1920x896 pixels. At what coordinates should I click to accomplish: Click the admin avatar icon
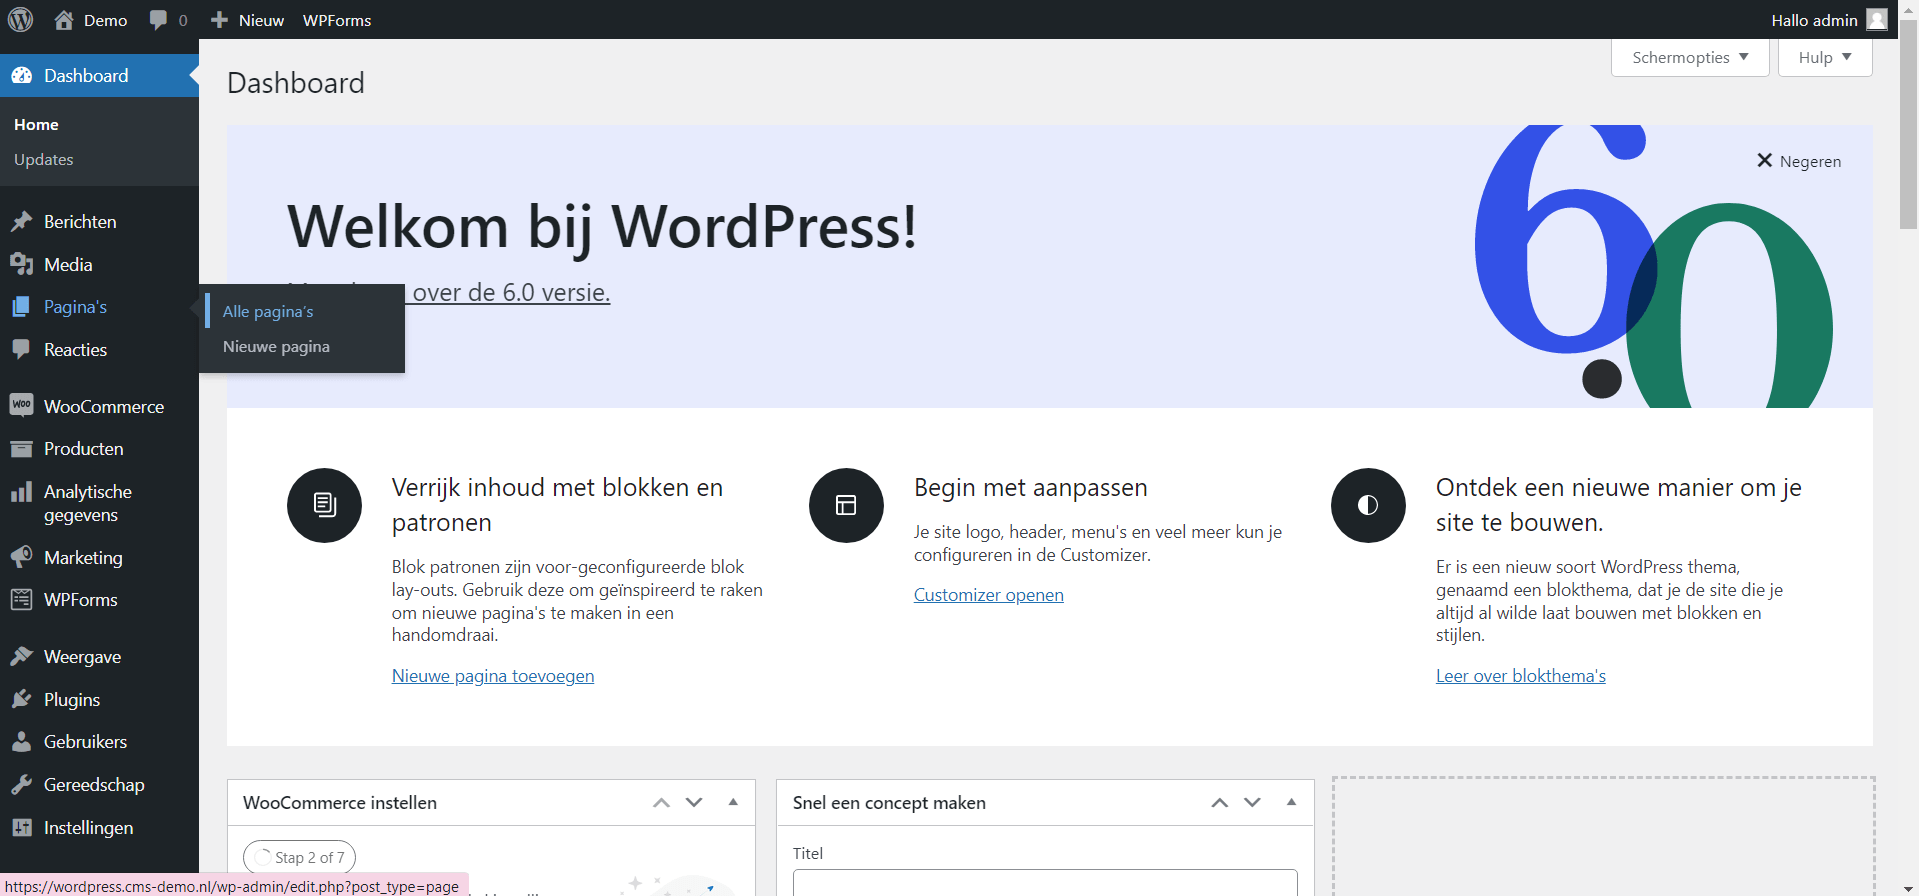[1877, 20]
